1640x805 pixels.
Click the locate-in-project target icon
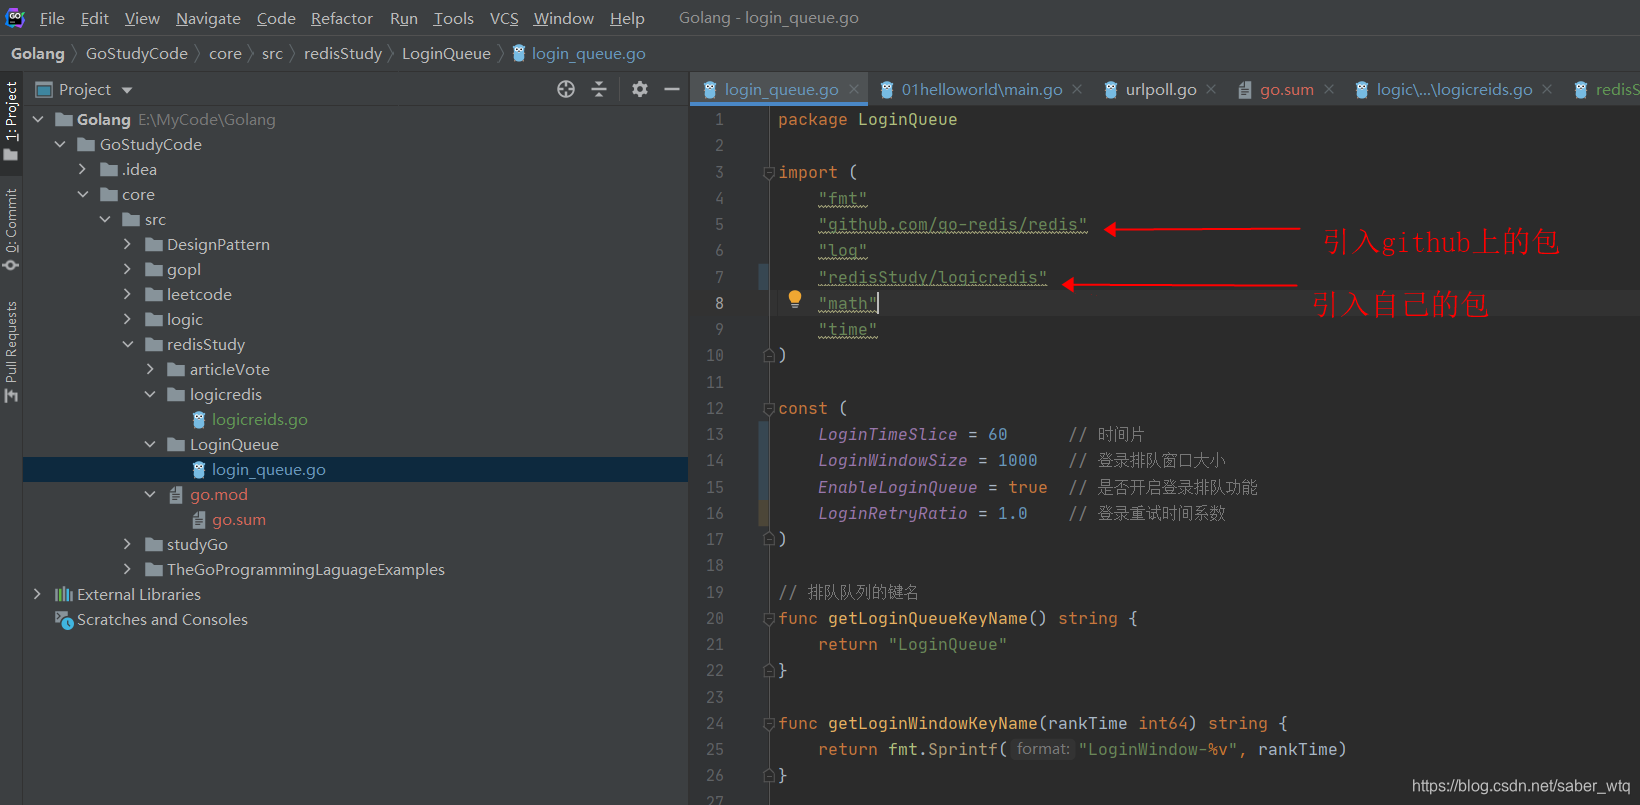tap(566, 89)
